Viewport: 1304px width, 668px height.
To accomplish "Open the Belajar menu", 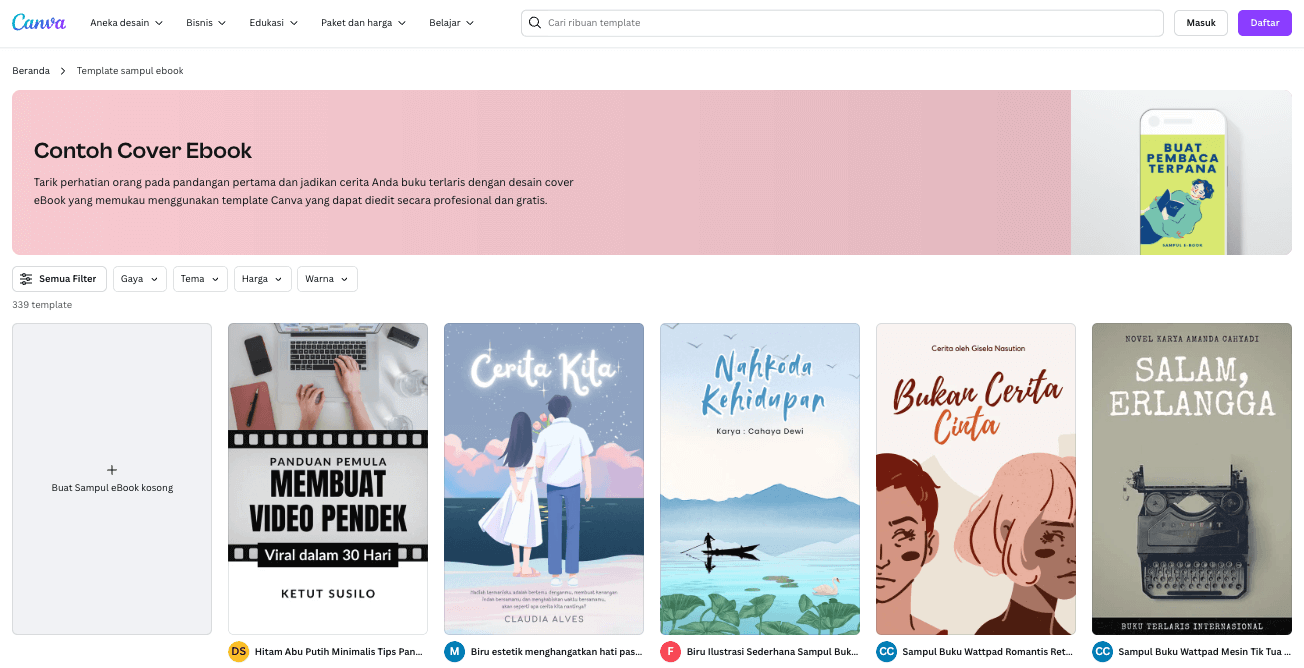I will pos(451,22).
